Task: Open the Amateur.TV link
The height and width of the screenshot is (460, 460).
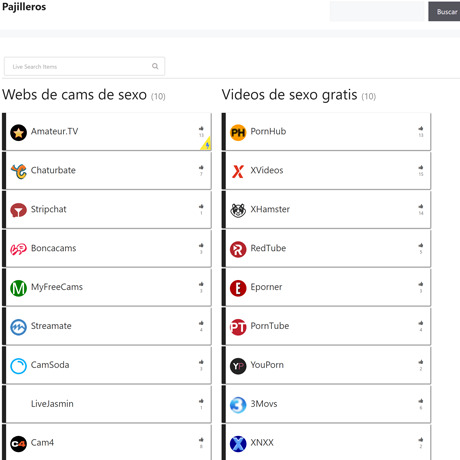Action: pyautogui.click(x=54, y=131)
